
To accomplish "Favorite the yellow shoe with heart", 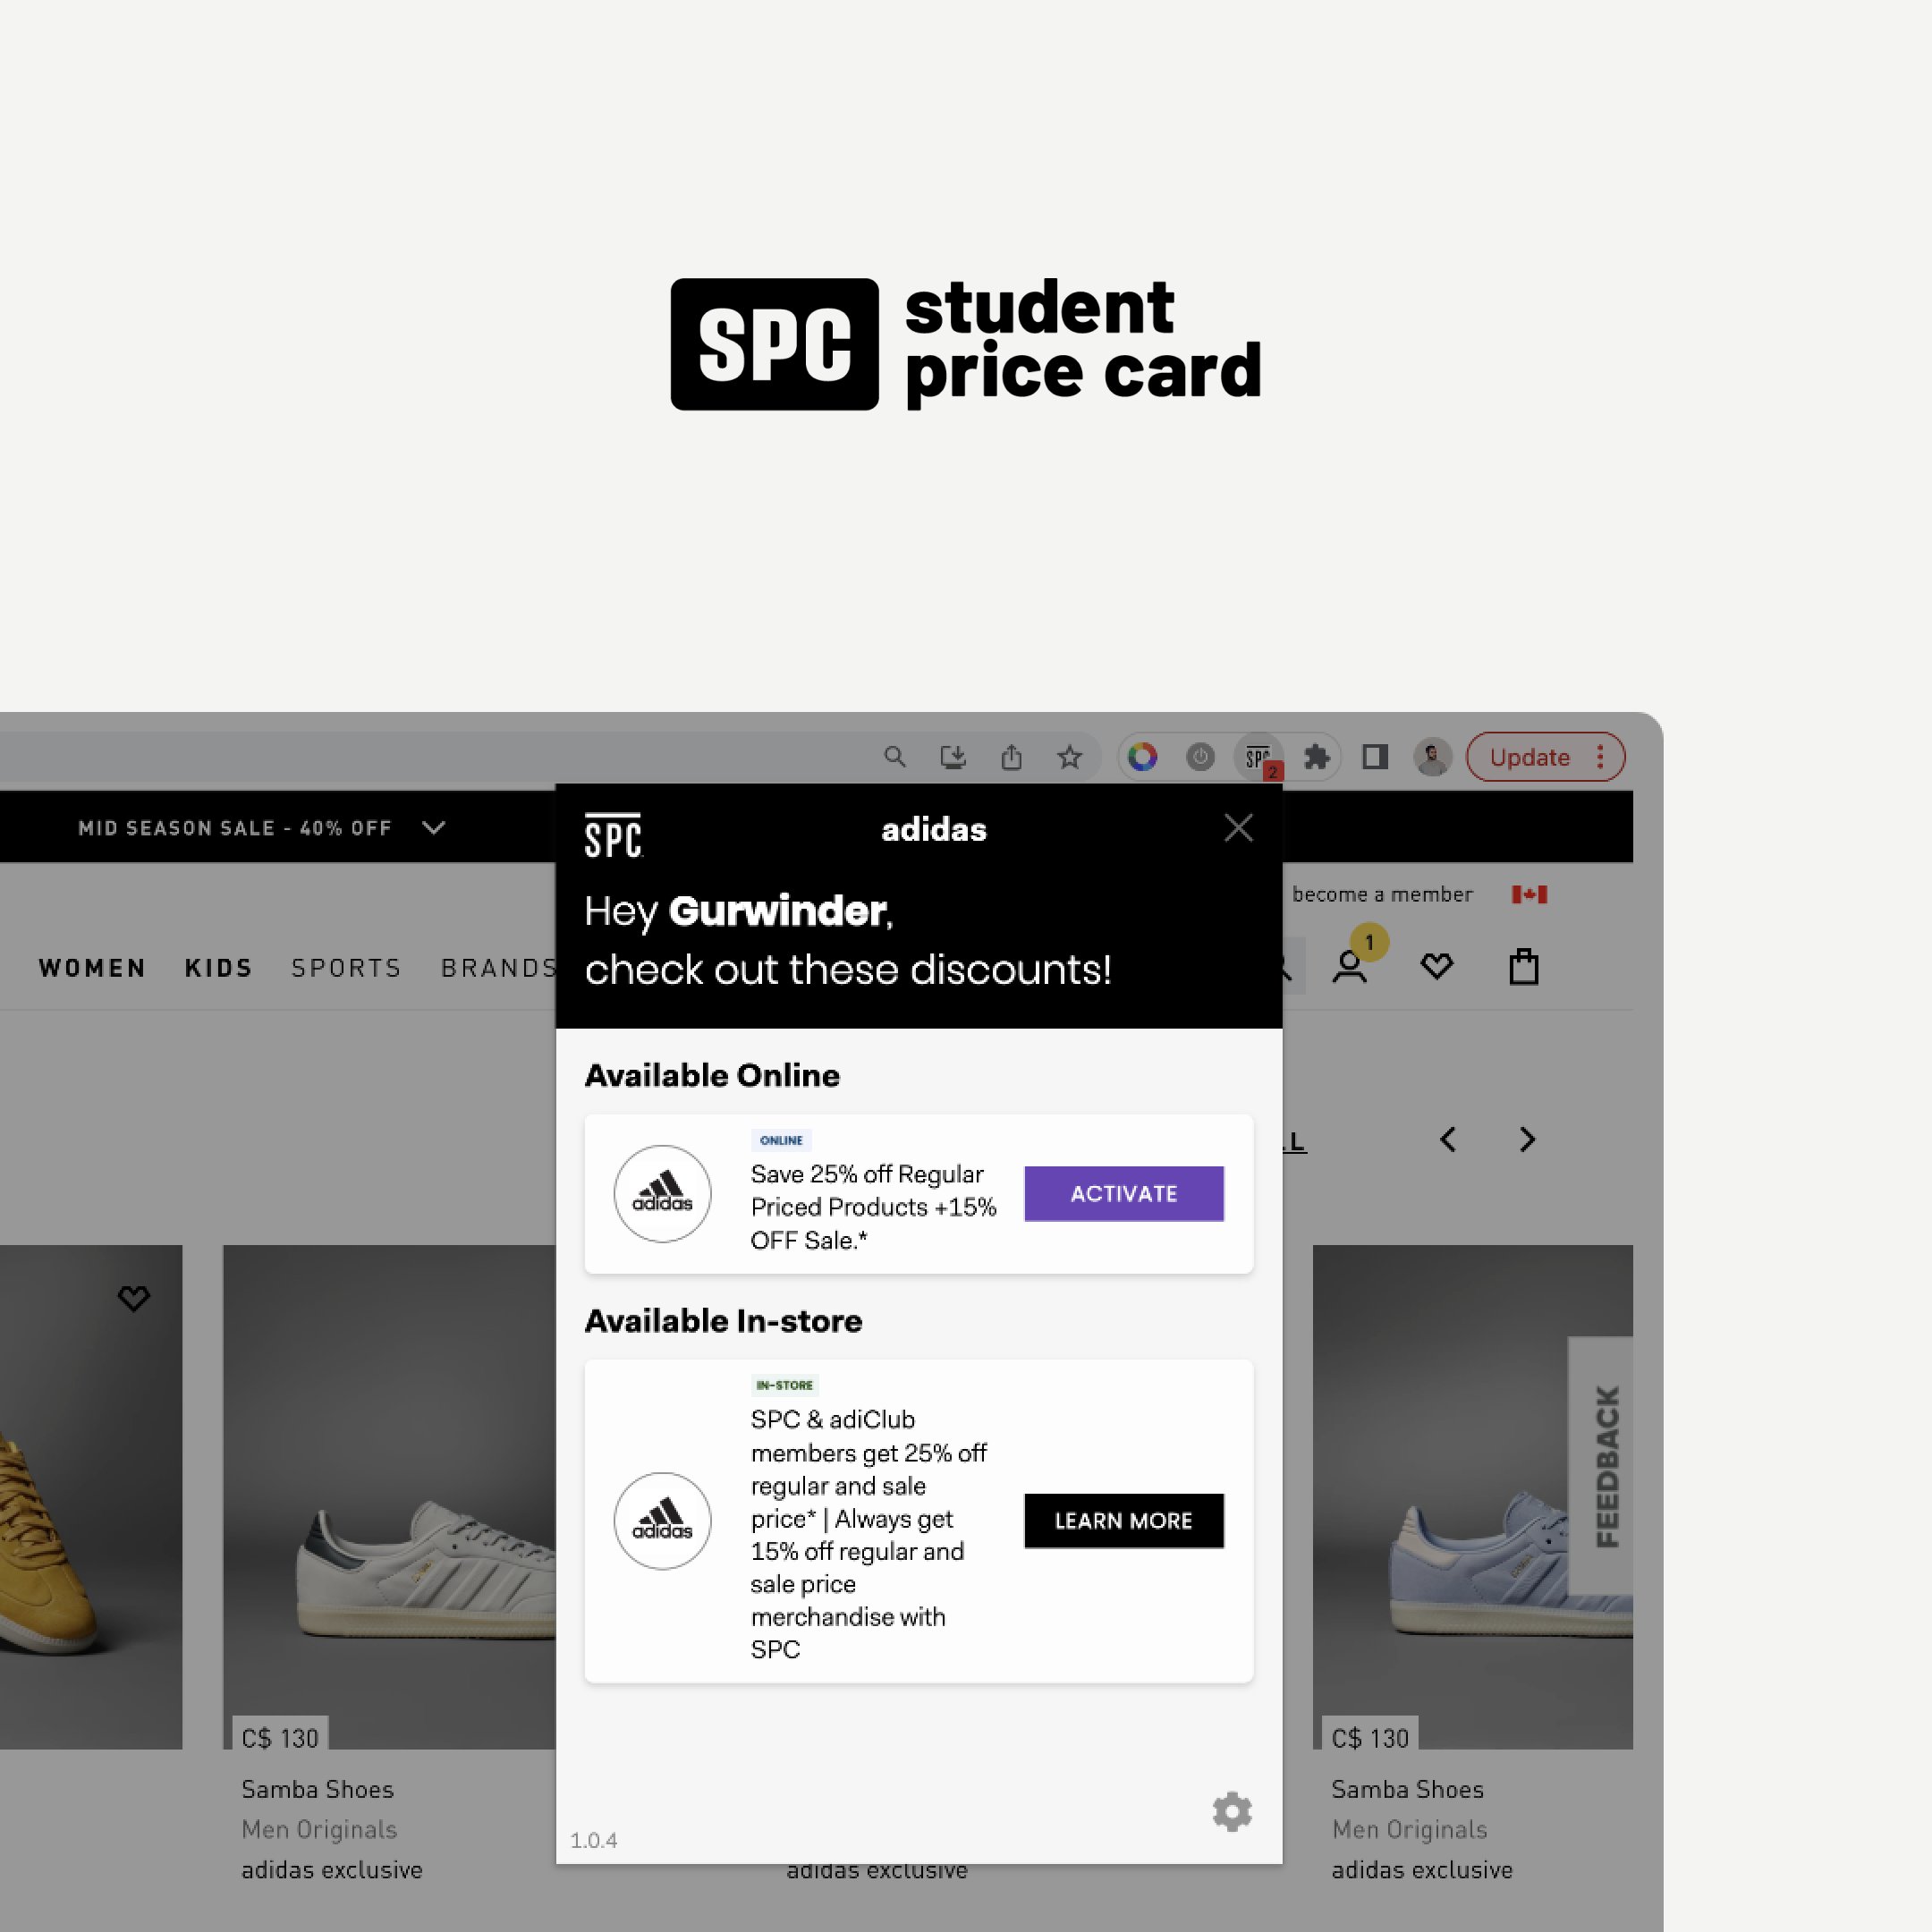I will [x=133, y=1297].
